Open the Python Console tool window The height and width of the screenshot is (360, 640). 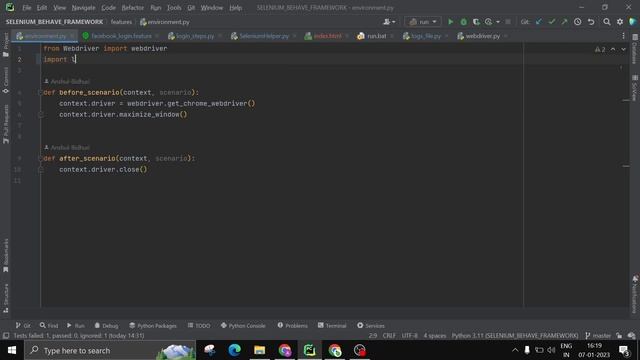[243, 325]
